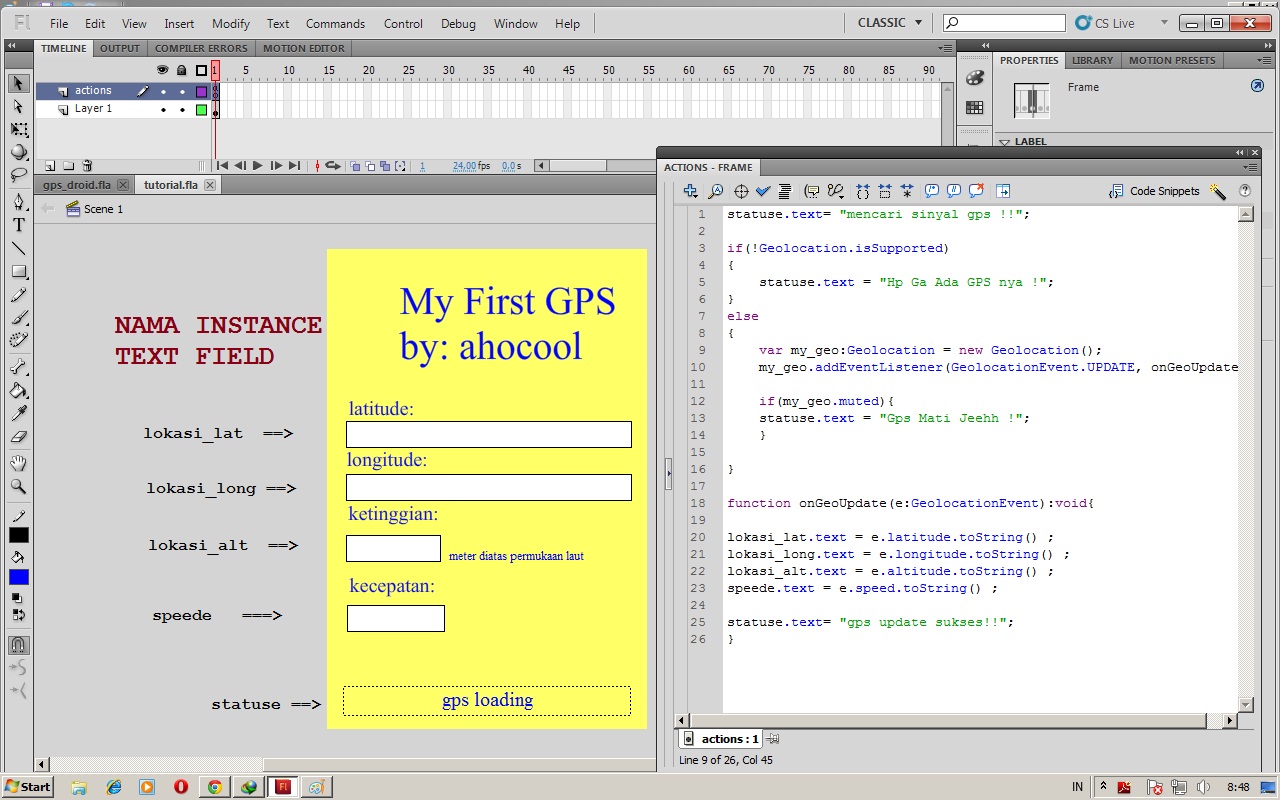Image resolution: width=1280 pixels, height=800 pixels.
Task: Collapse the LABEL section in Properties
Action: pos(1004,141)
